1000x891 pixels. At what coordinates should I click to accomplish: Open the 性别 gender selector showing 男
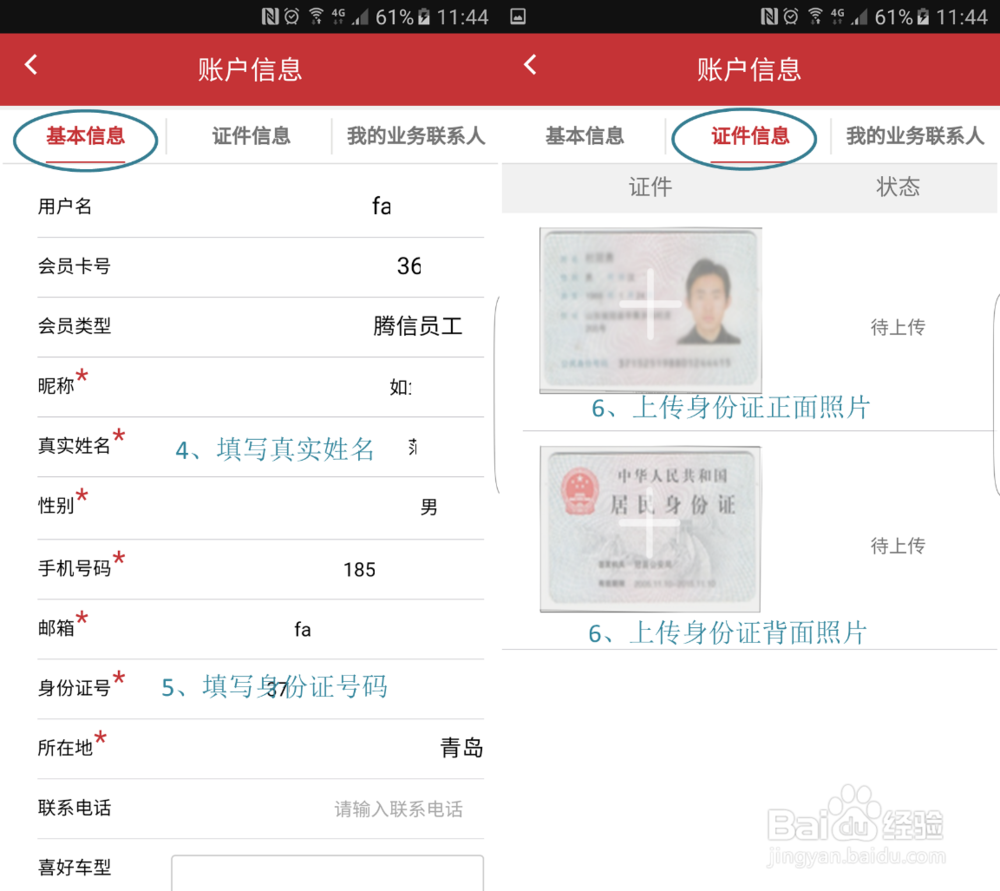(x=428, y=508)
